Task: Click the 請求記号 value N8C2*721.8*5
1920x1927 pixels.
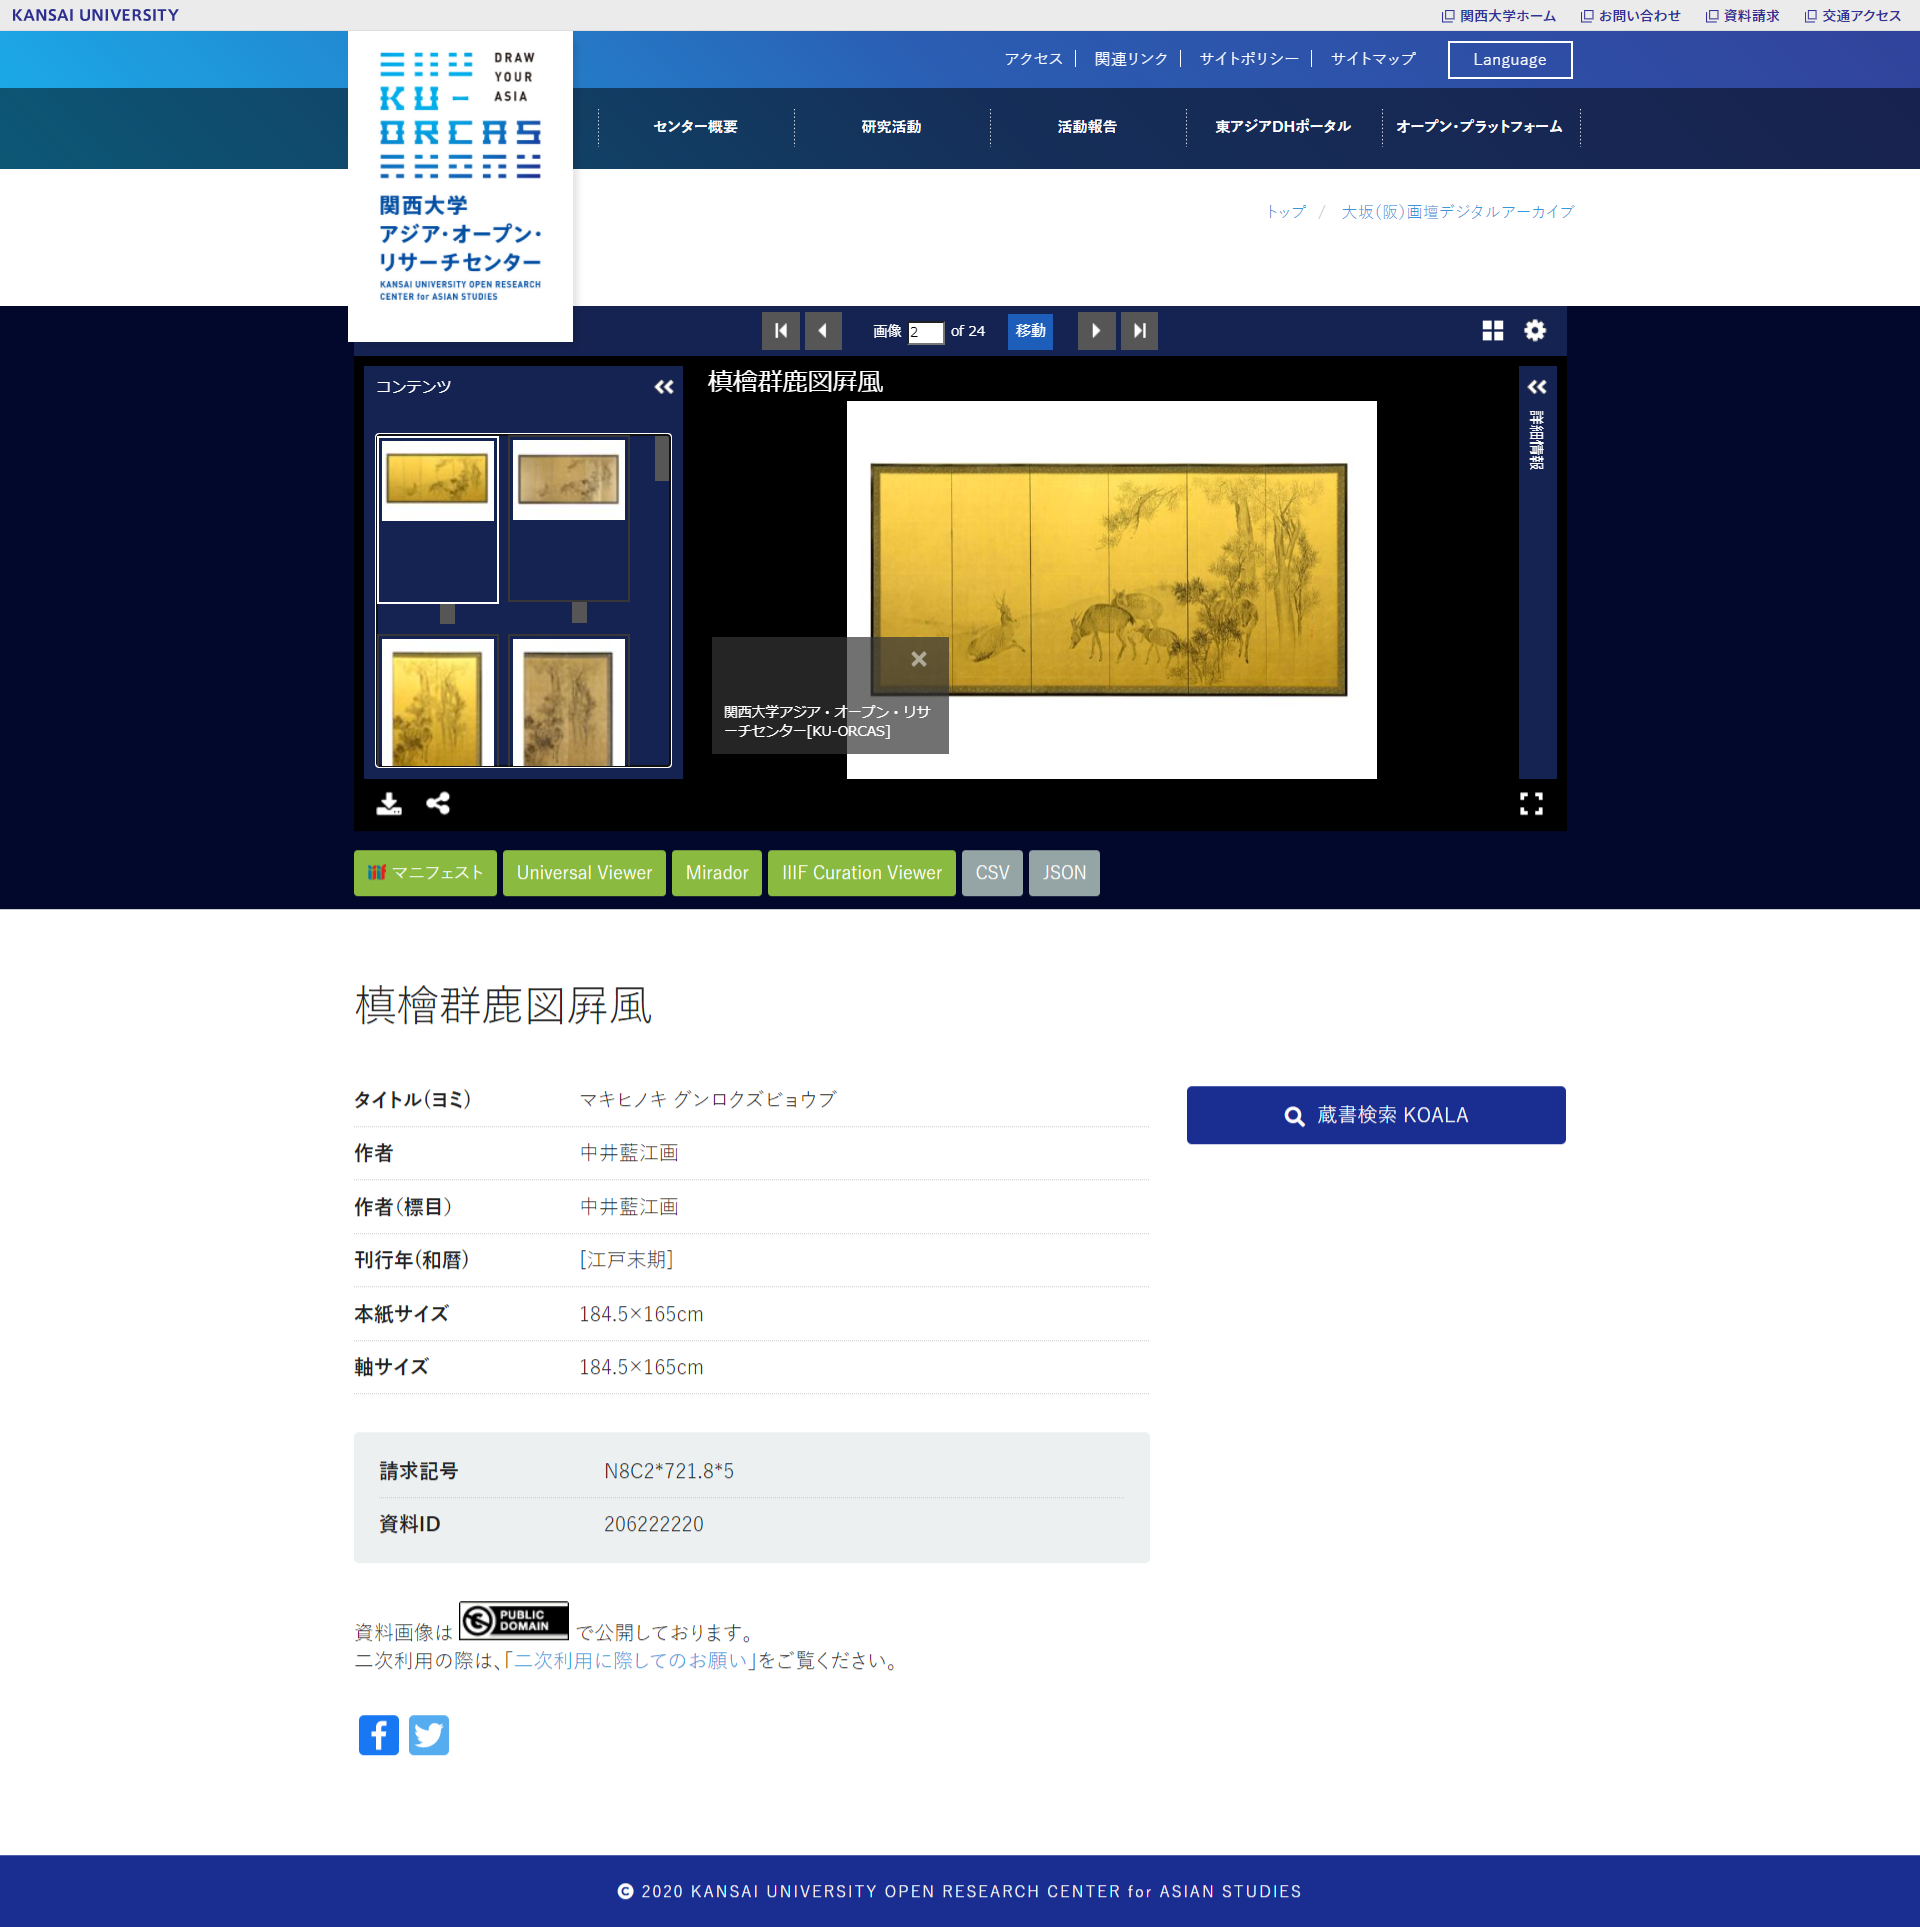Action: (x=669, y=1471)
